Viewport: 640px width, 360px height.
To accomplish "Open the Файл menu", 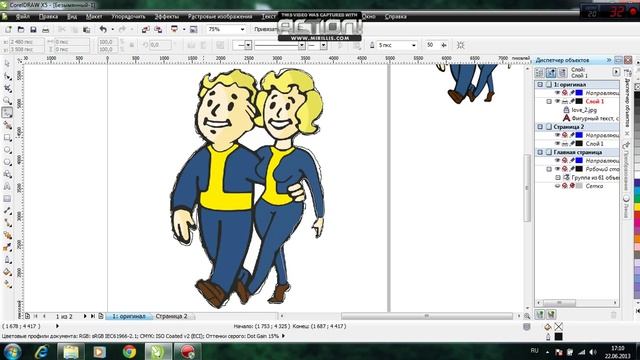I will pyautogui.click(x=22, y=16).
